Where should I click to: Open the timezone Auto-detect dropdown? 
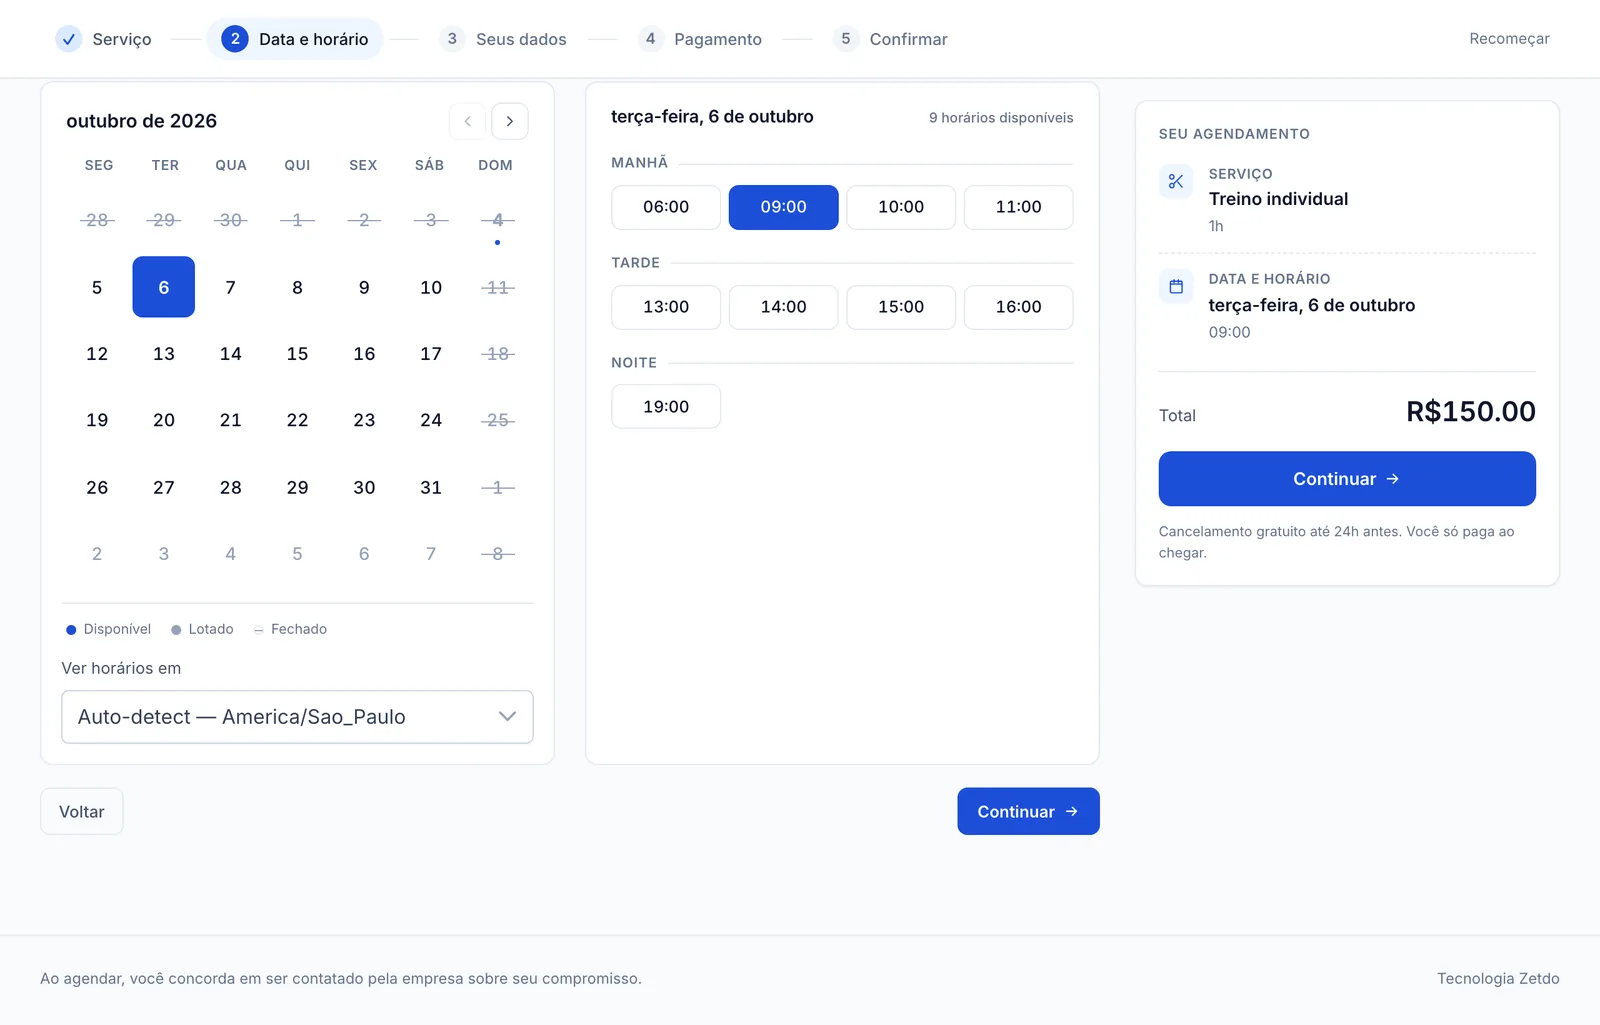[x=297, y=717]
